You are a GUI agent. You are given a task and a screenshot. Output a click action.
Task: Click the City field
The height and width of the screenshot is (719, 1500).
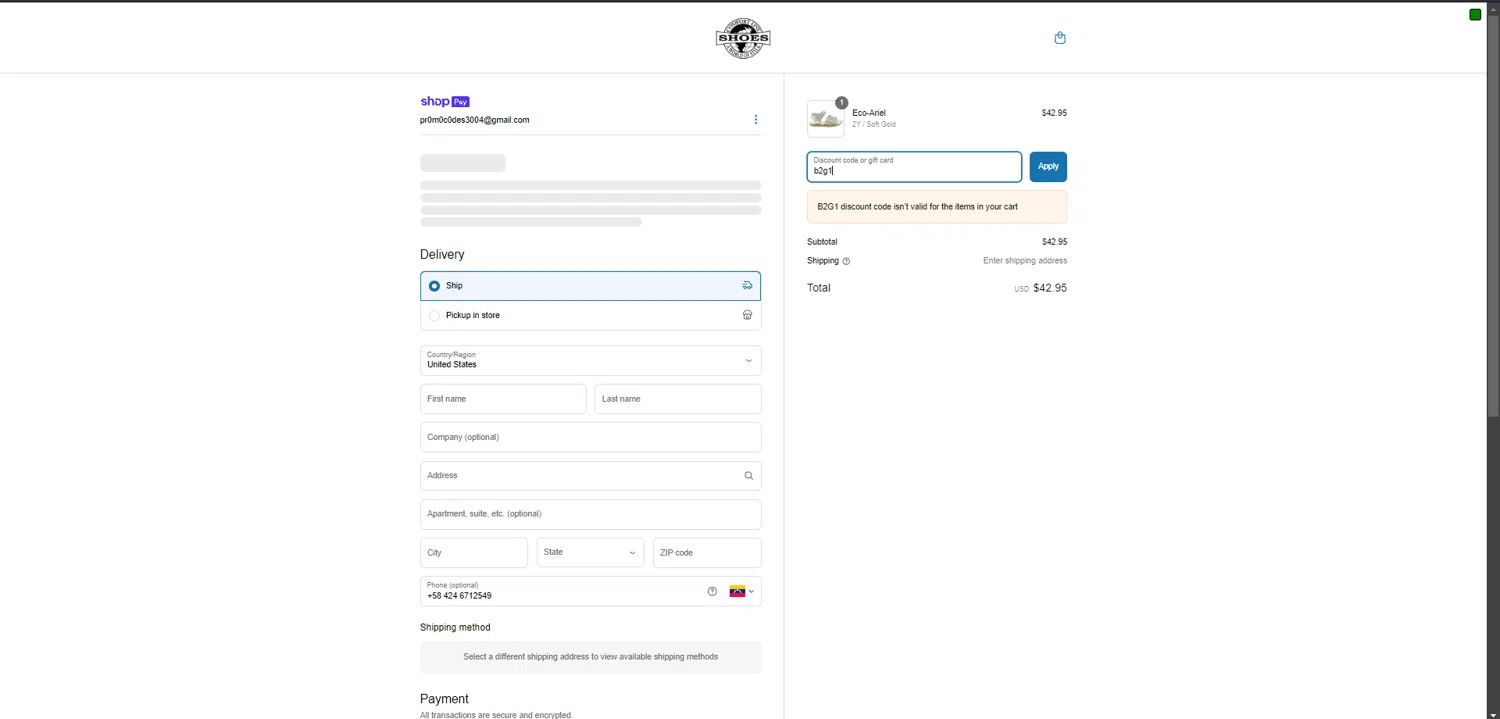click(x=474, y=553)
